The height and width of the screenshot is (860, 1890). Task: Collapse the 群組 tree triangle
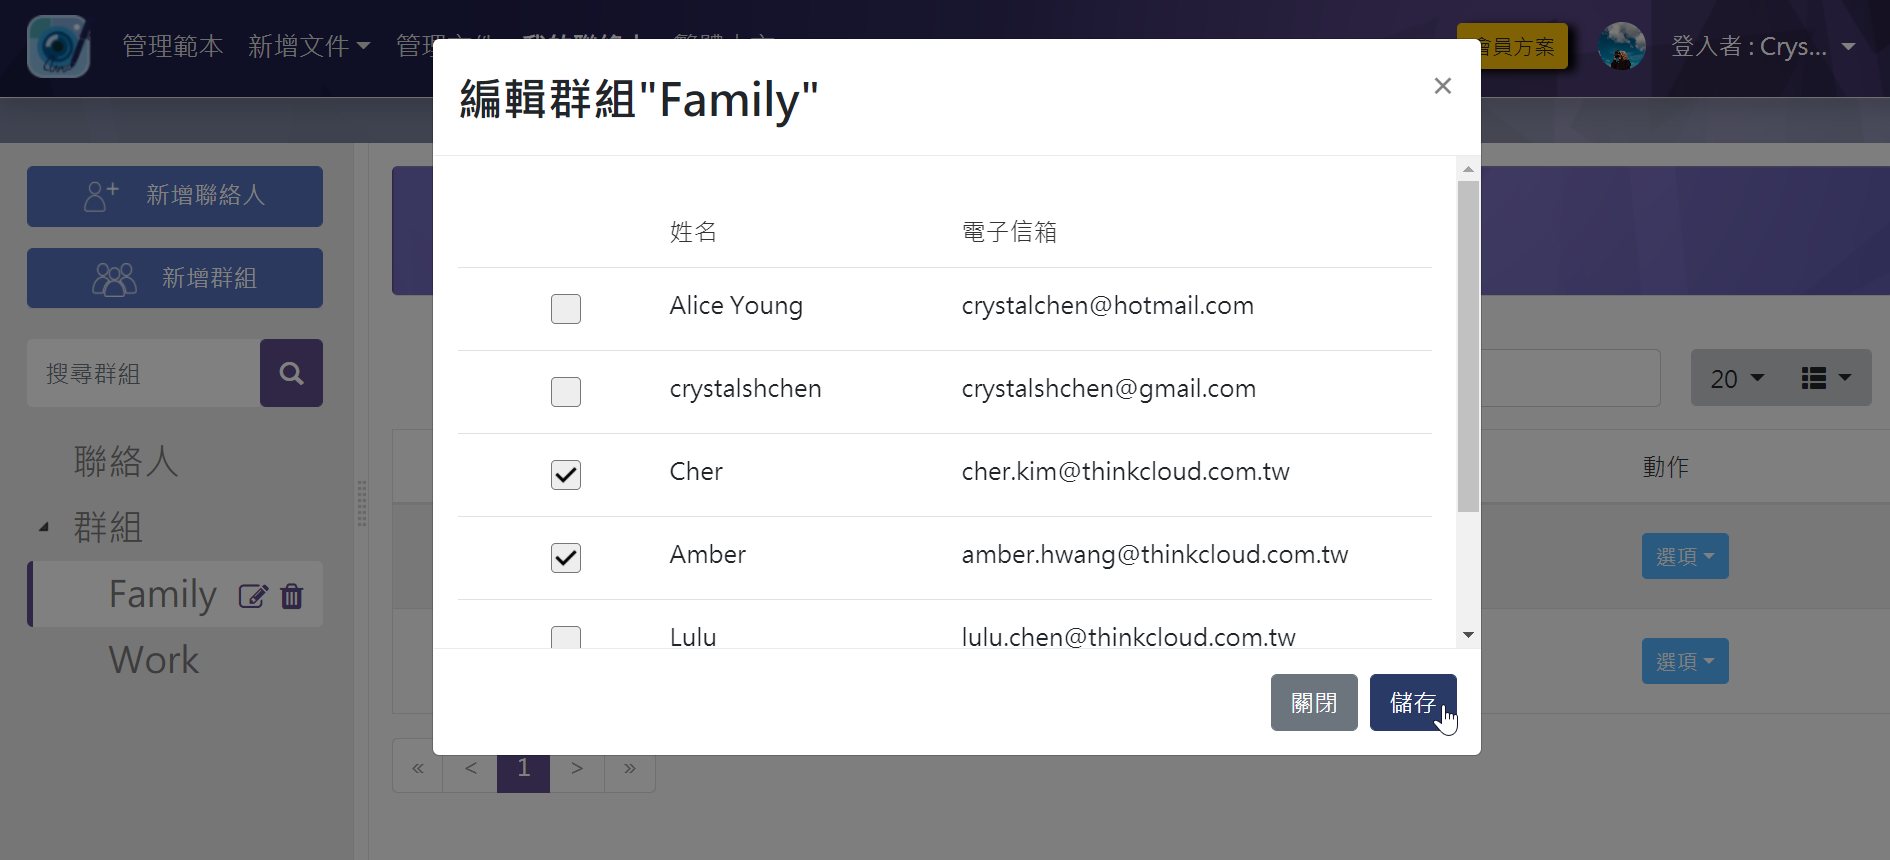point(44,527)
